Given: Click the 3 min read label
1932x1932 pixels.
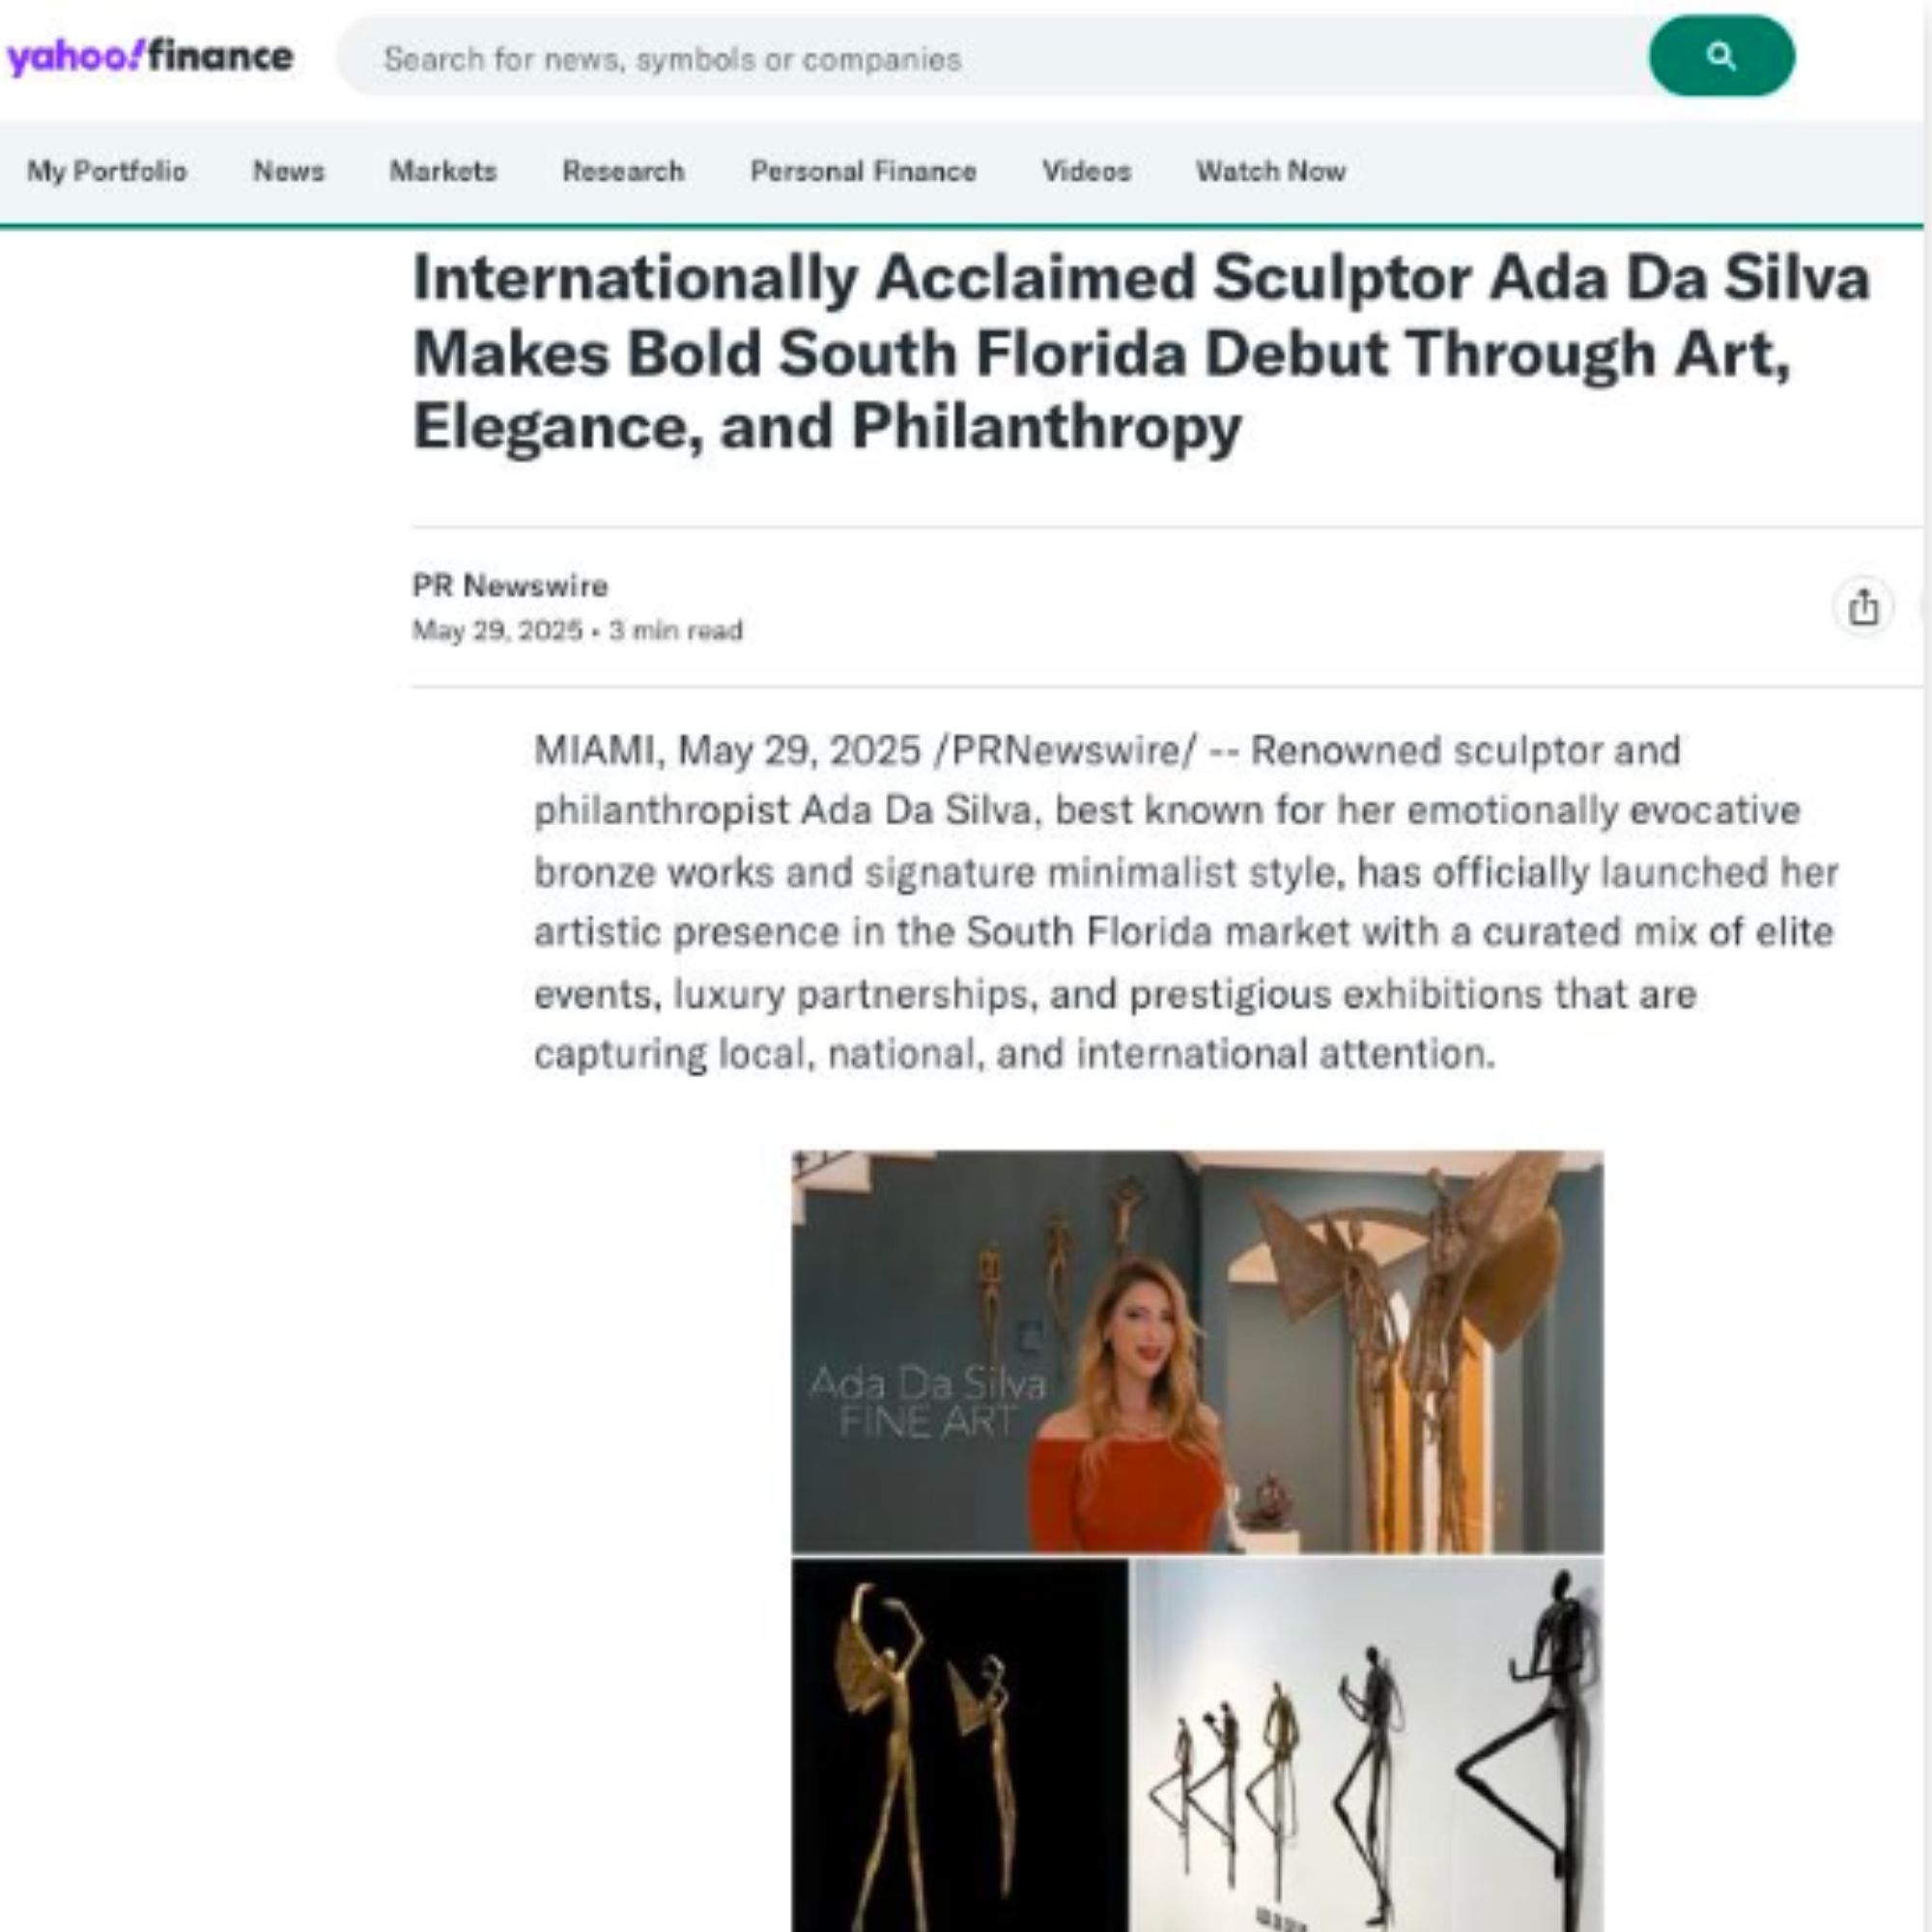Looking at the screenshot, I should (x=676, y=630).
